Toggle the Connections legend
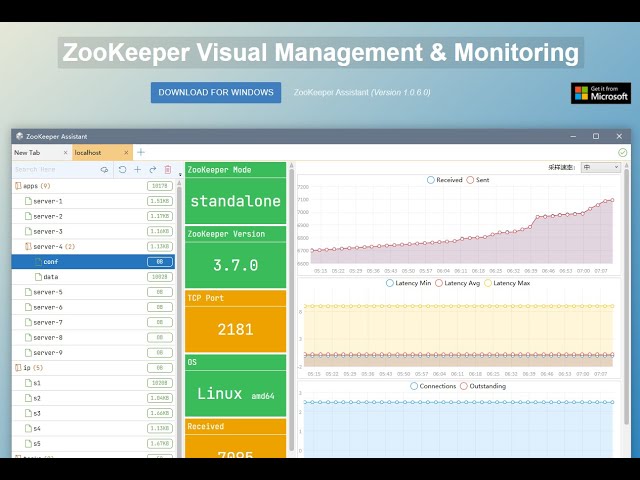640x480 pixels. tap(433, 386)
